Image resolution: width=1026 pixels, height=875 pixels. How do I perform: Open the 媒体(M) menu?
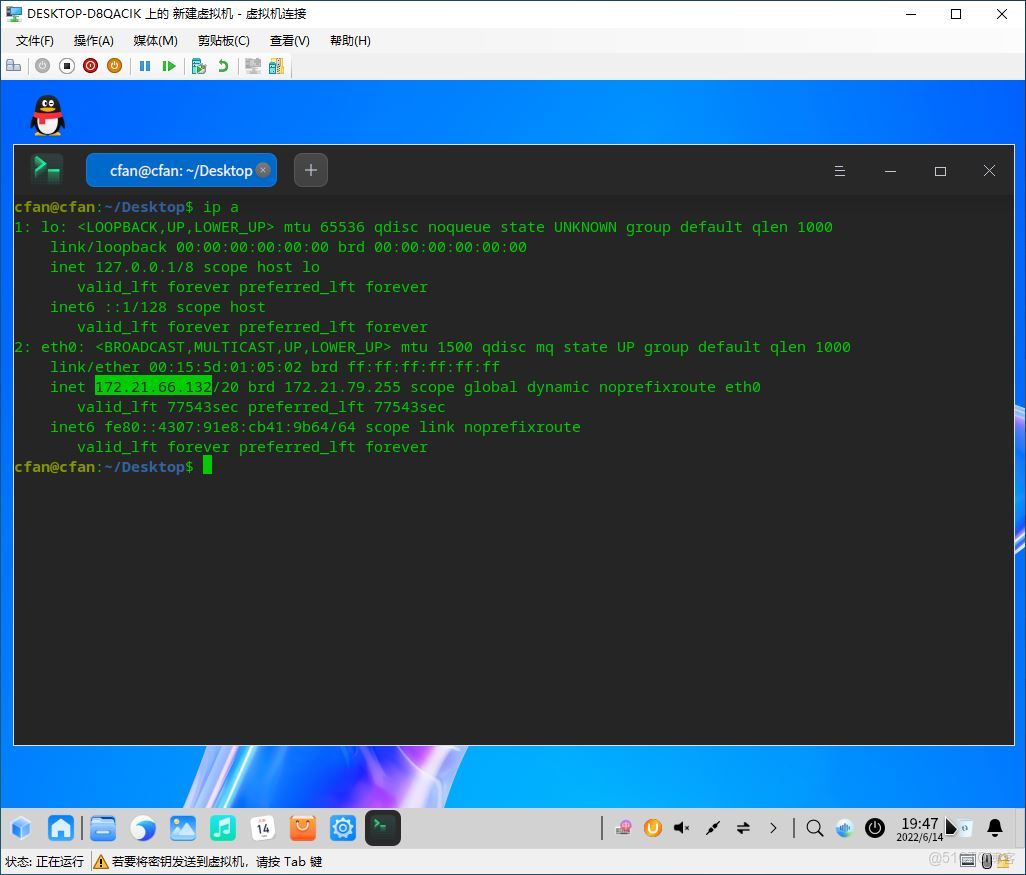tap(154, 40)
